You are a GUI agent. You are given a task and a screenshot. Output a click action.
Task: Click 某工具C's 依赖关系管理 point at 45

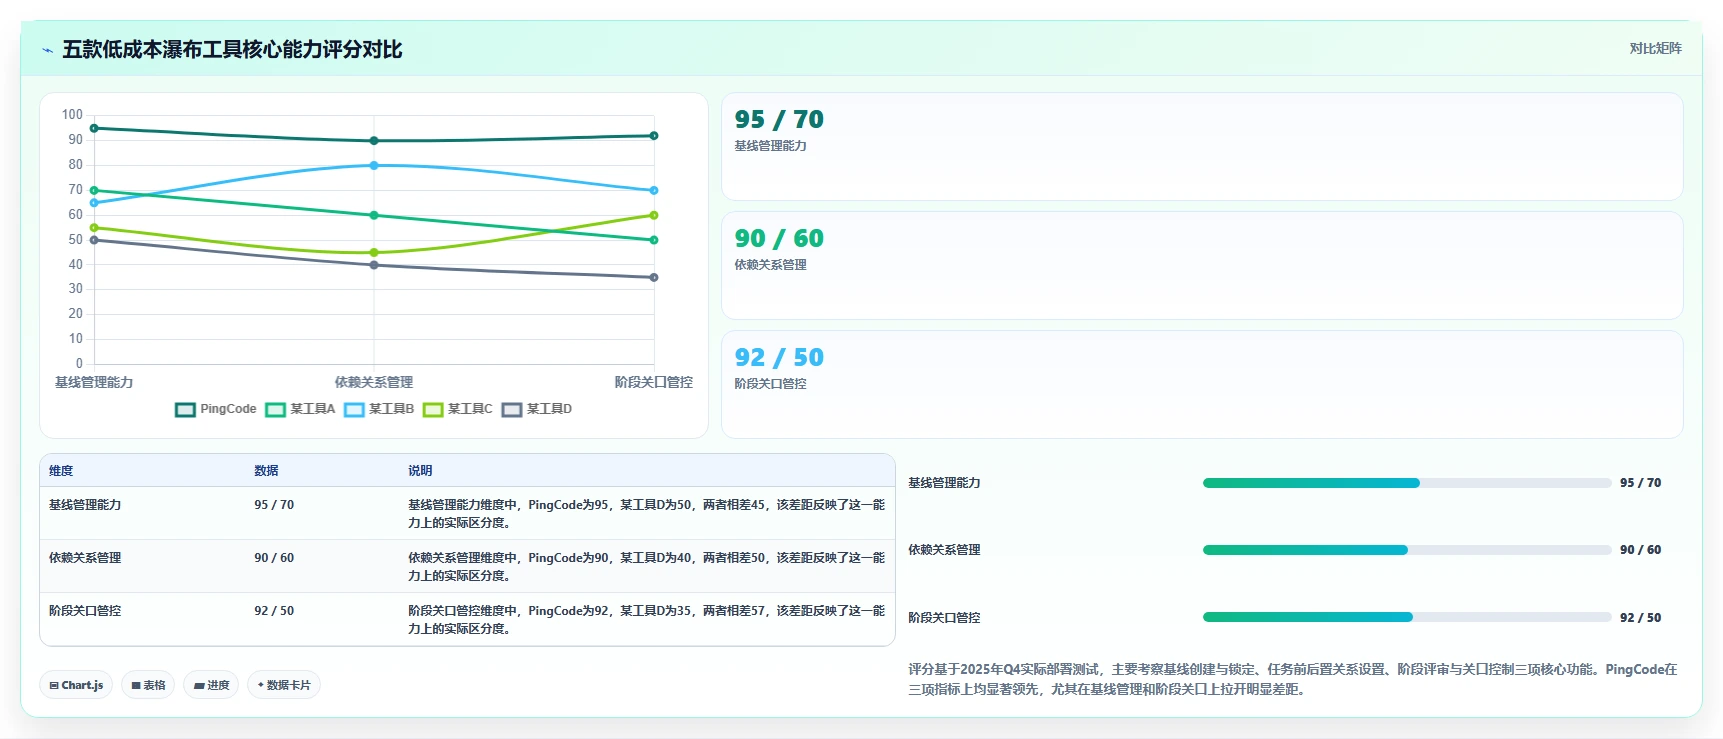coord(374,252)
